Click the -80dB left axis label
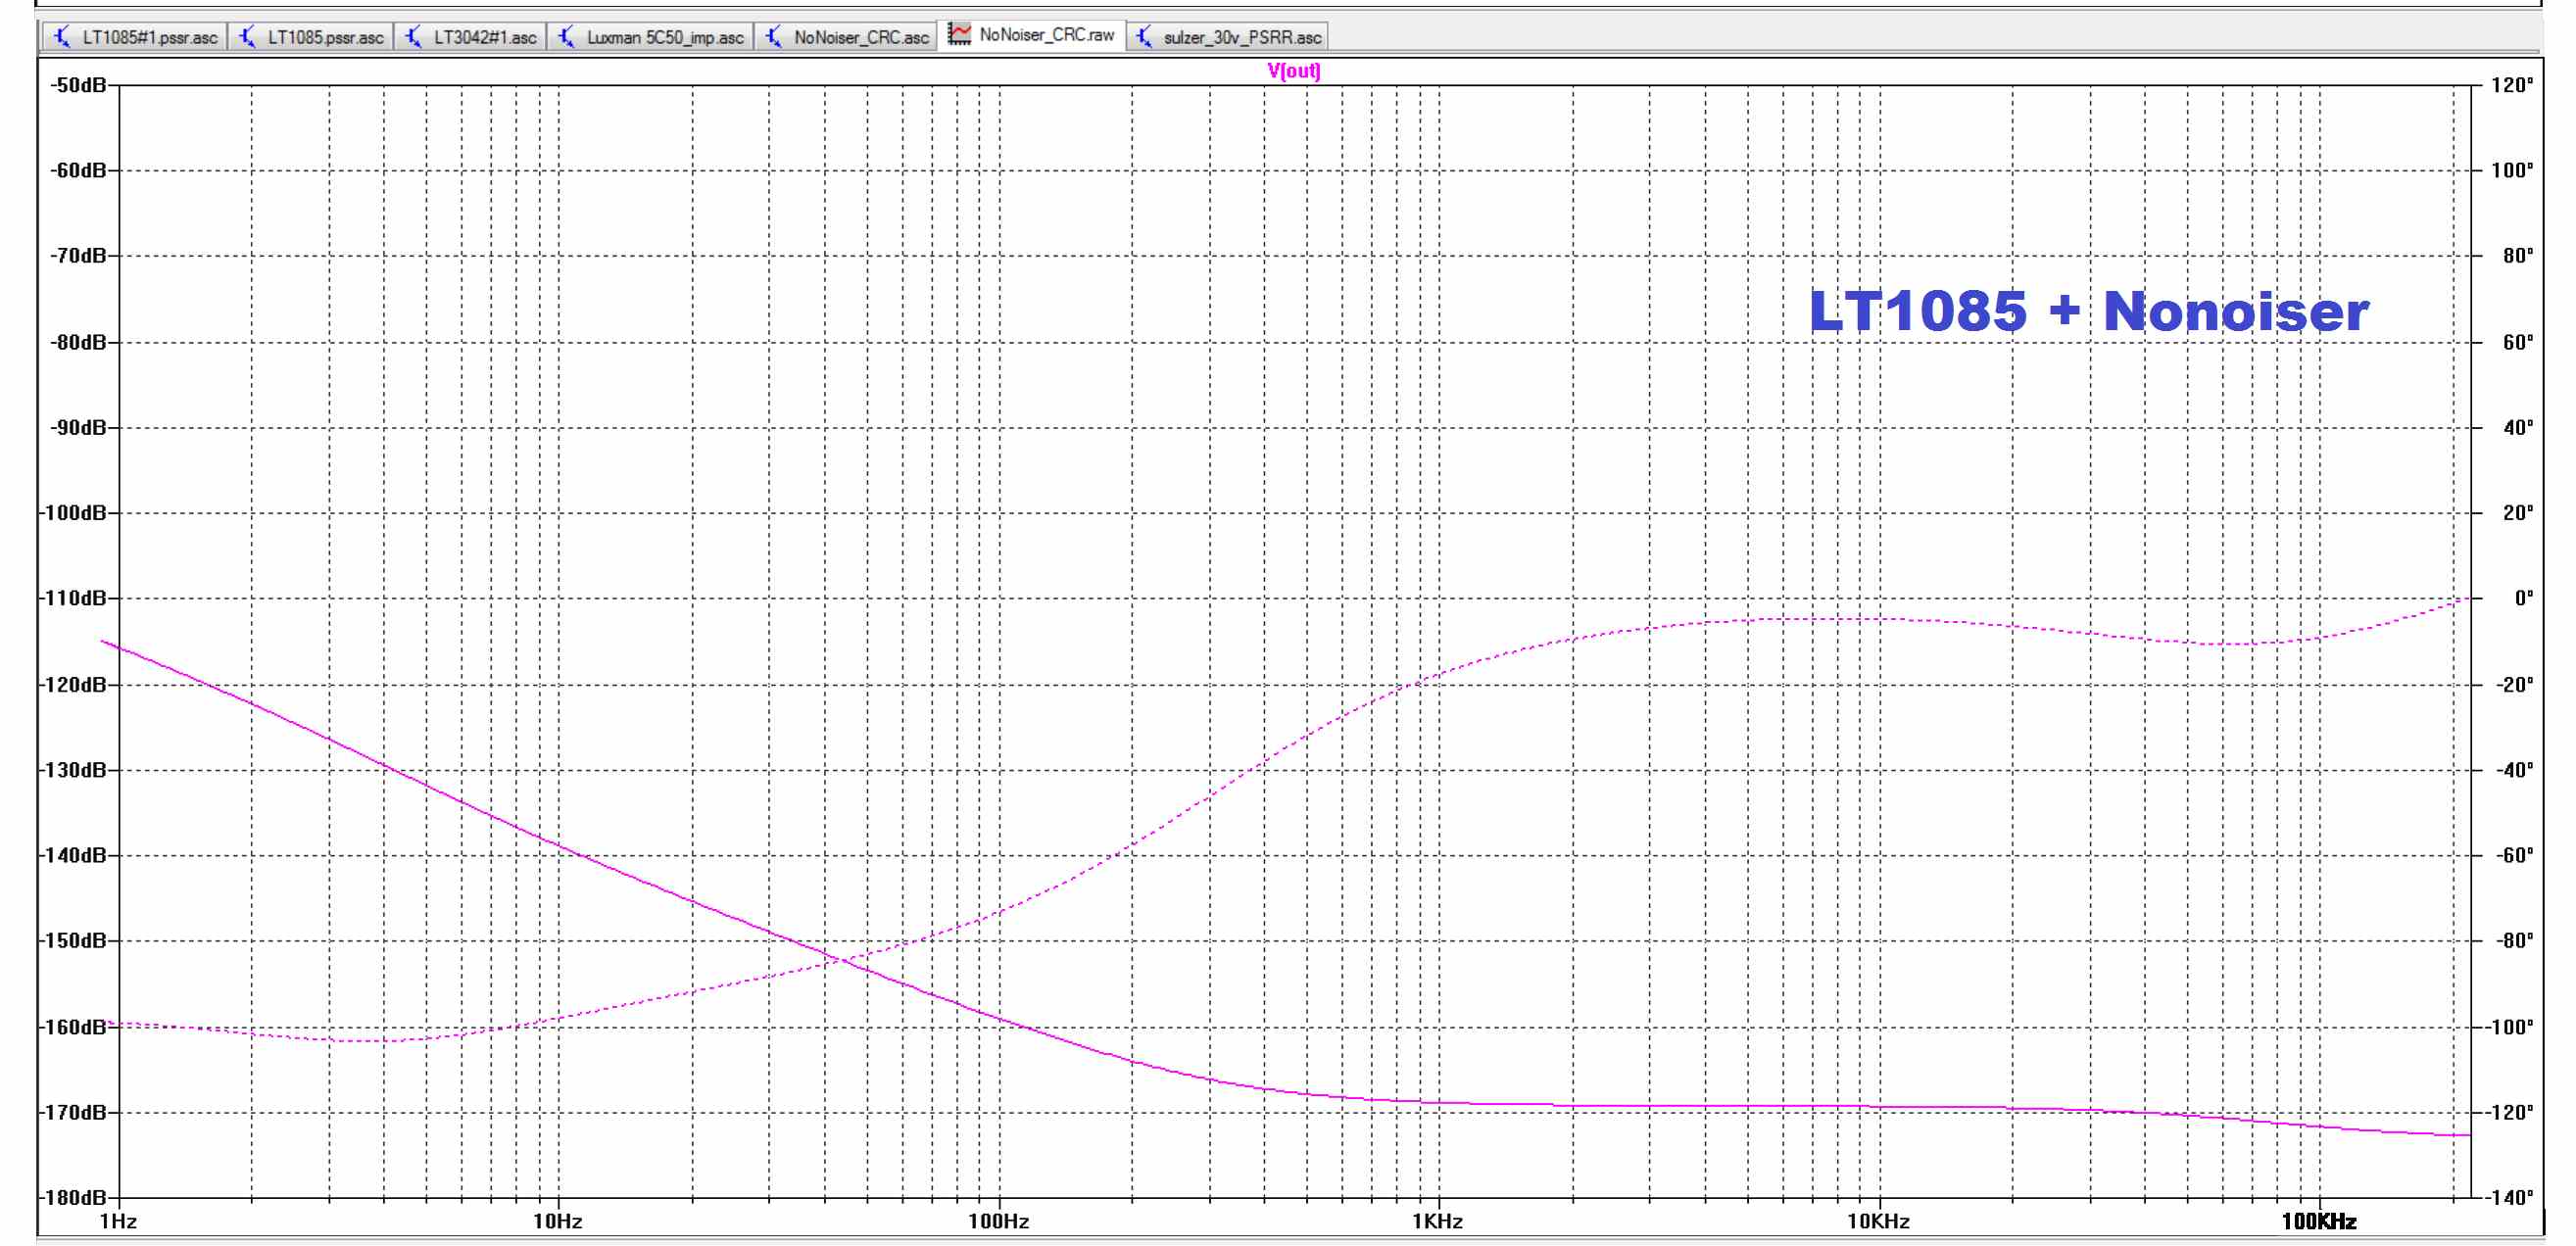 coord(78,342)
